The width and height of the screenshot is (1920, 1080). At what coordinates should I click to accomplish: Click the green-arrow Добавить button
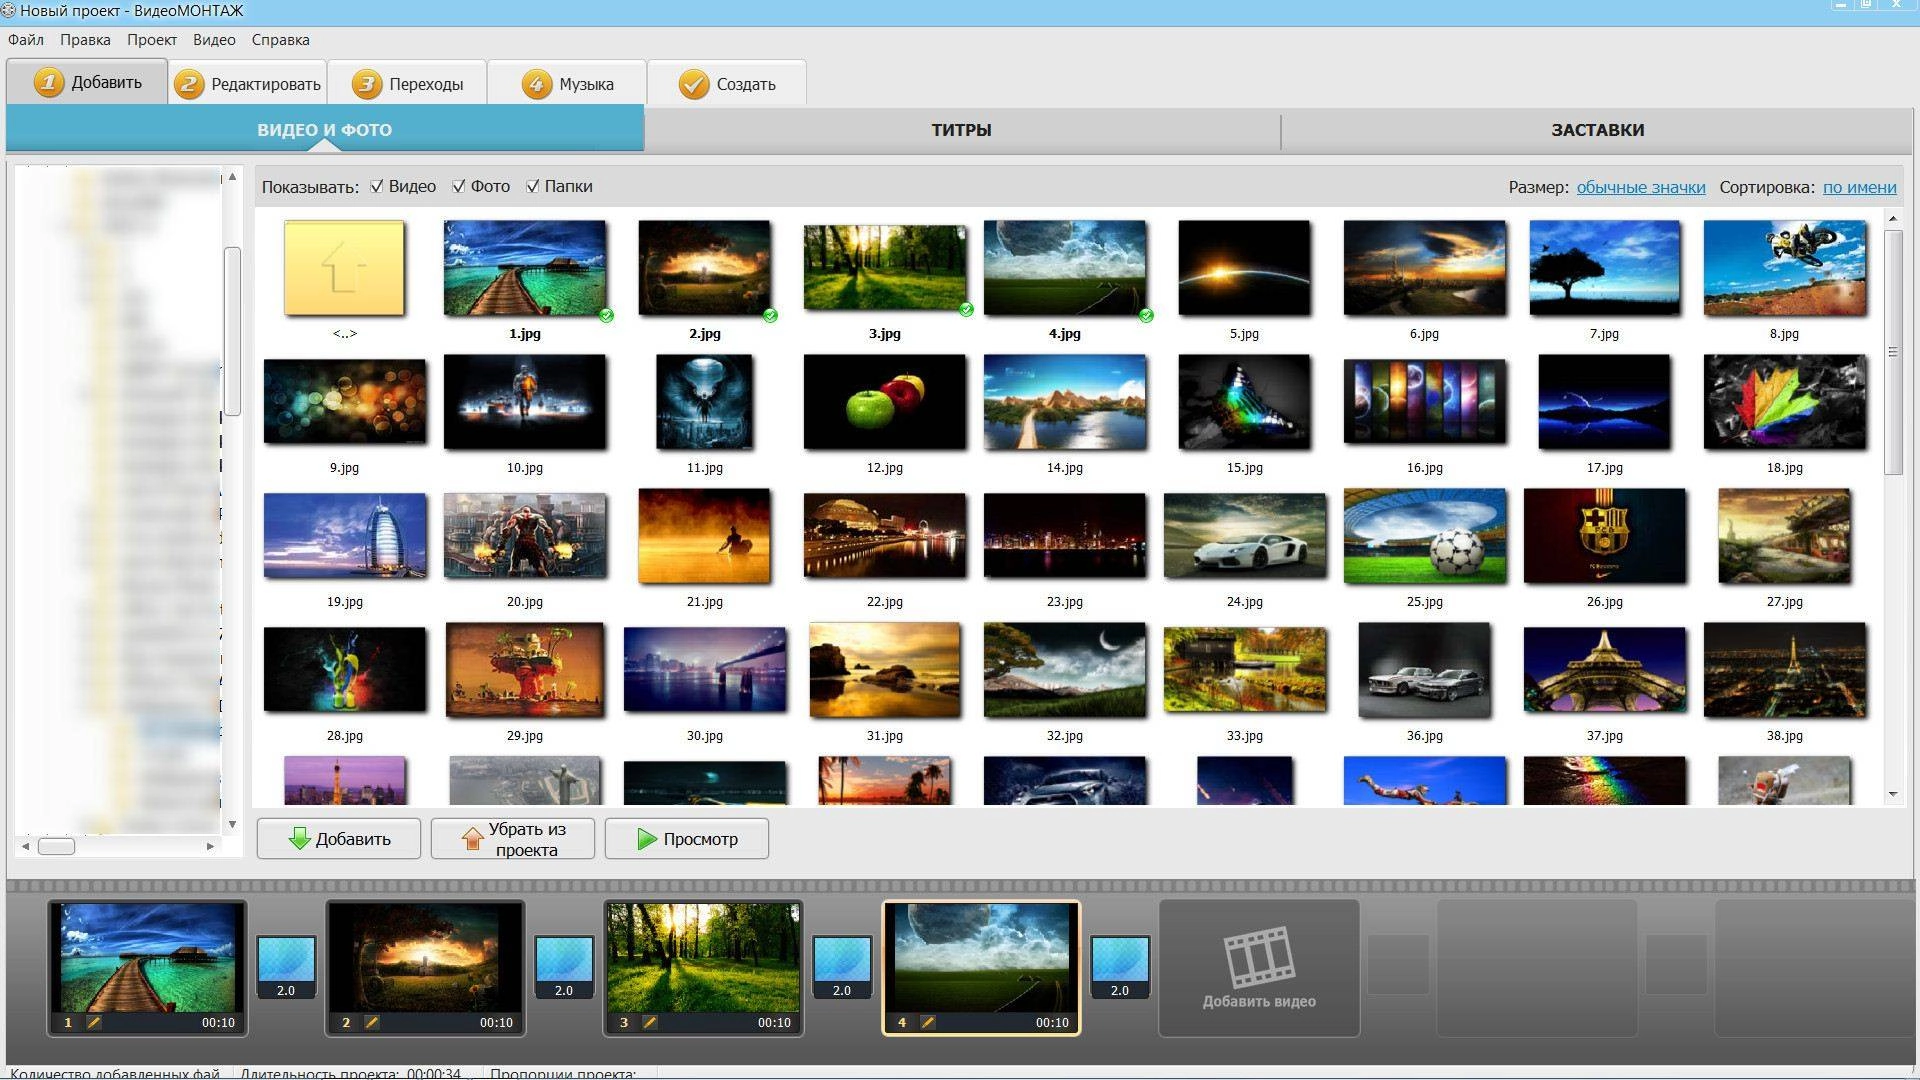pos(339,839)
